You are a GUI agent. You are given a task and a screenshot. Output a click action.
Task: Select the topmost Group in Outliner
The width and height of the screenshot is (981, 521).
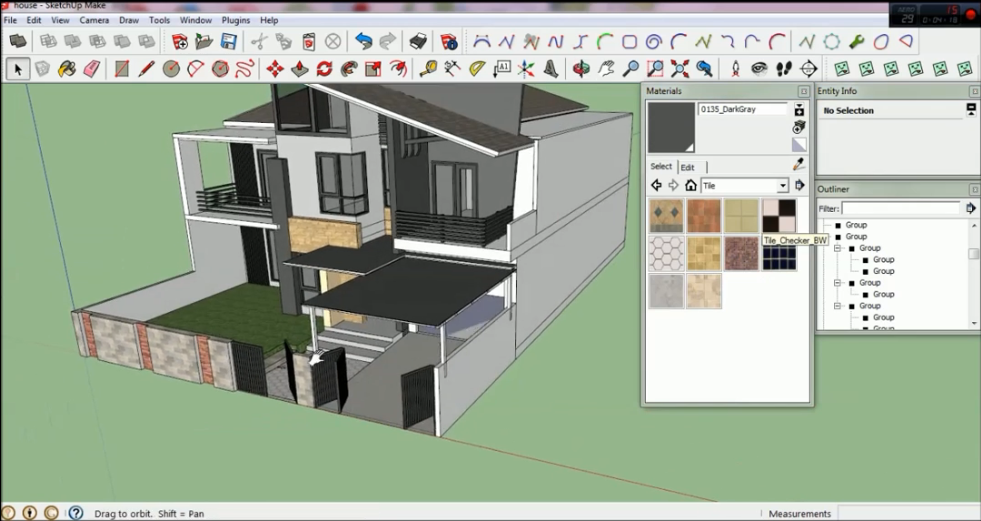coord(856,225)
